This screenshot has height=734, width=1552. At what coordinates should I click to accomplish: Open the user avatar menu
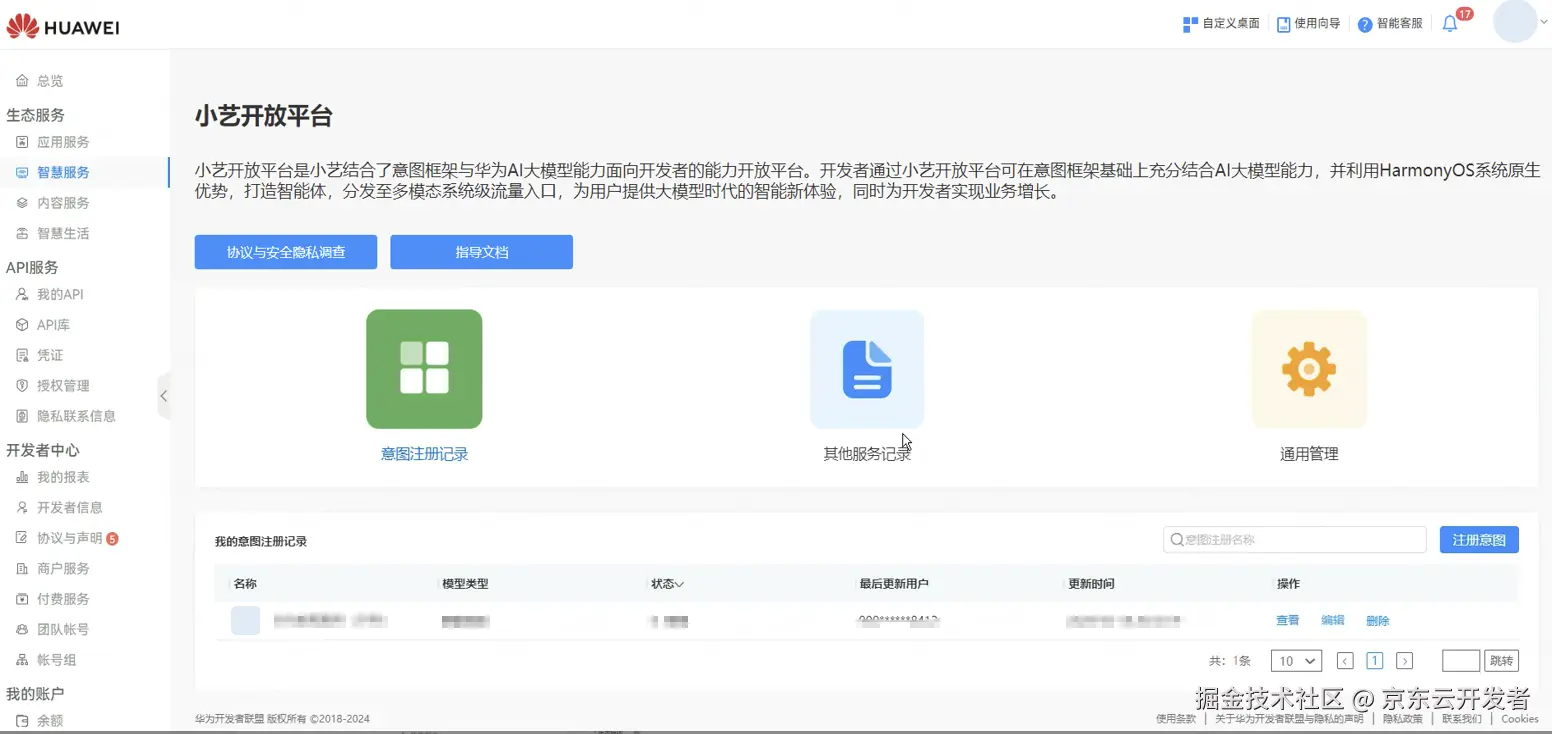click(x=1514, y=22)
